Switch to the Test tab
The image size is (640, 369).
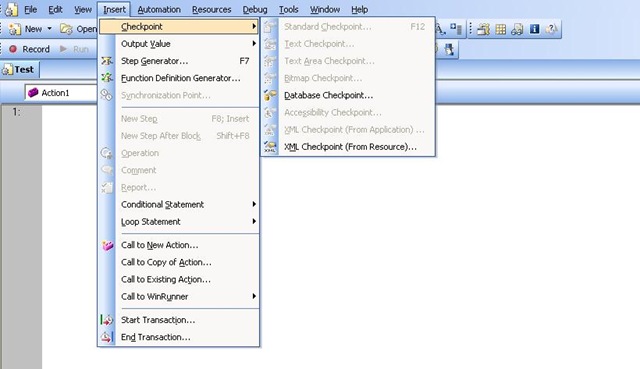pos(19,69)
